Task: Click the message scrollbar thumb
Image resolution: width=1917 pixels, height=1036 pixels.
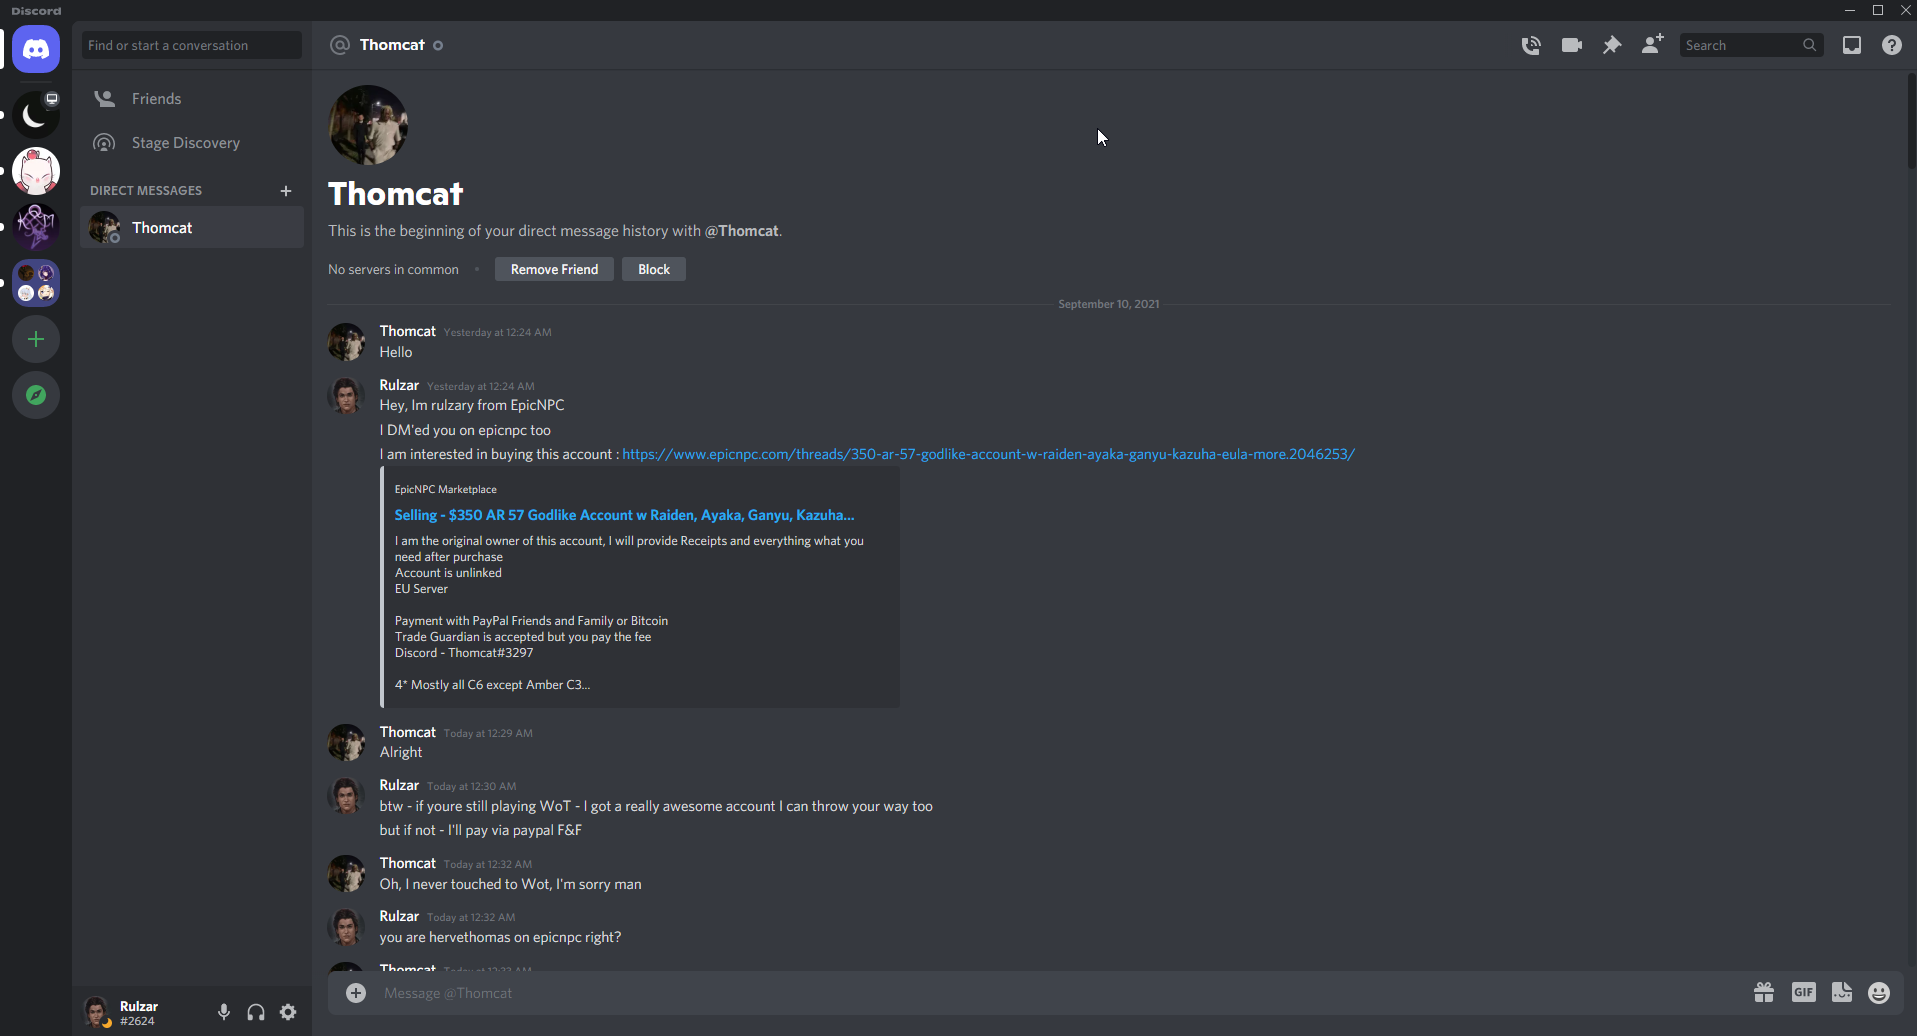Action: click(1911, 120)
